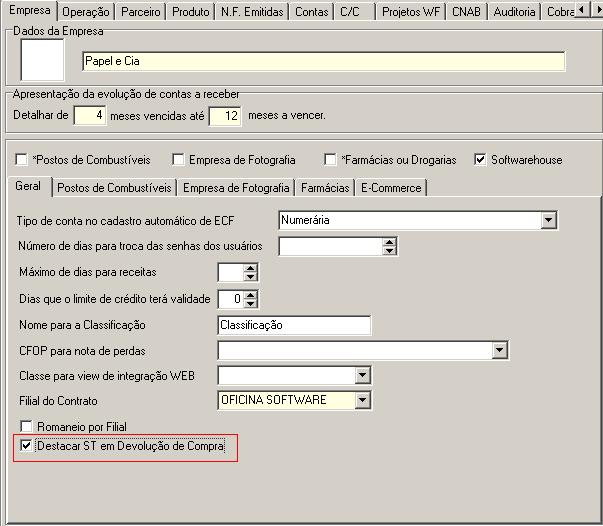Expand CFOP para nota de perdas dropdown
The image size is (603, 526).
click(x=499, y=350)
